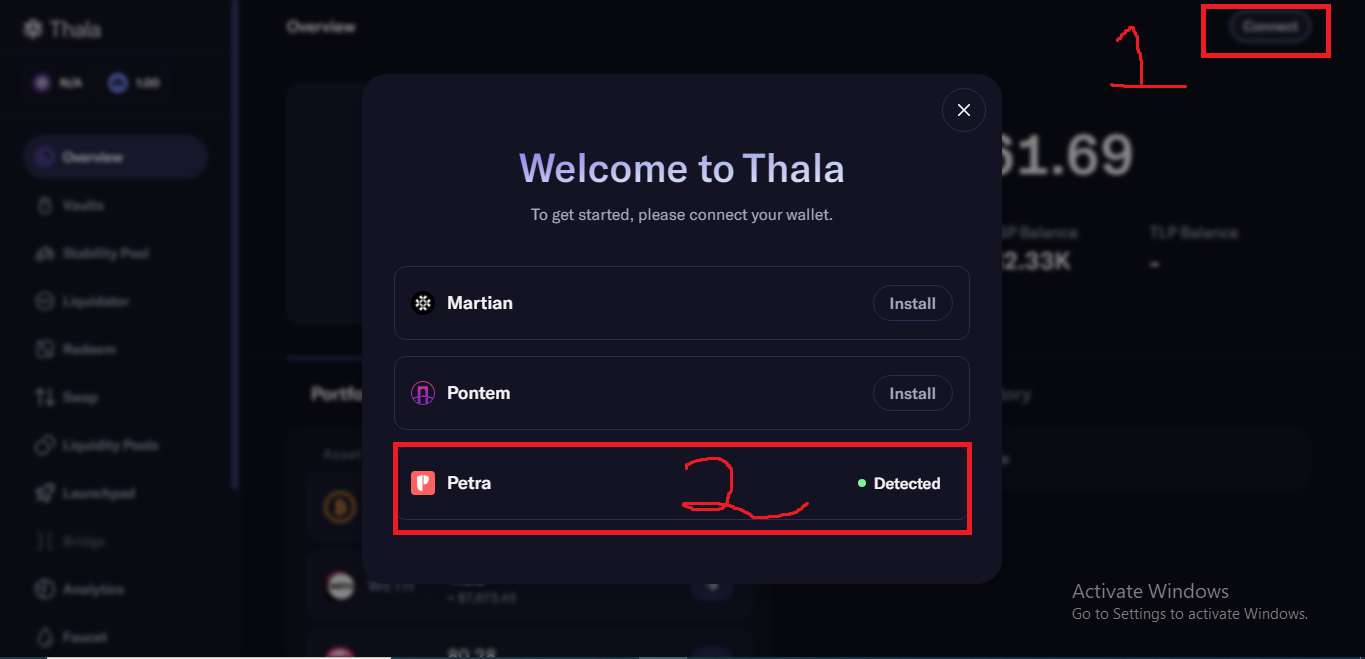Click the Connect button at top right
Viewport: 1365px width, 659px height.
point(1270,27)
